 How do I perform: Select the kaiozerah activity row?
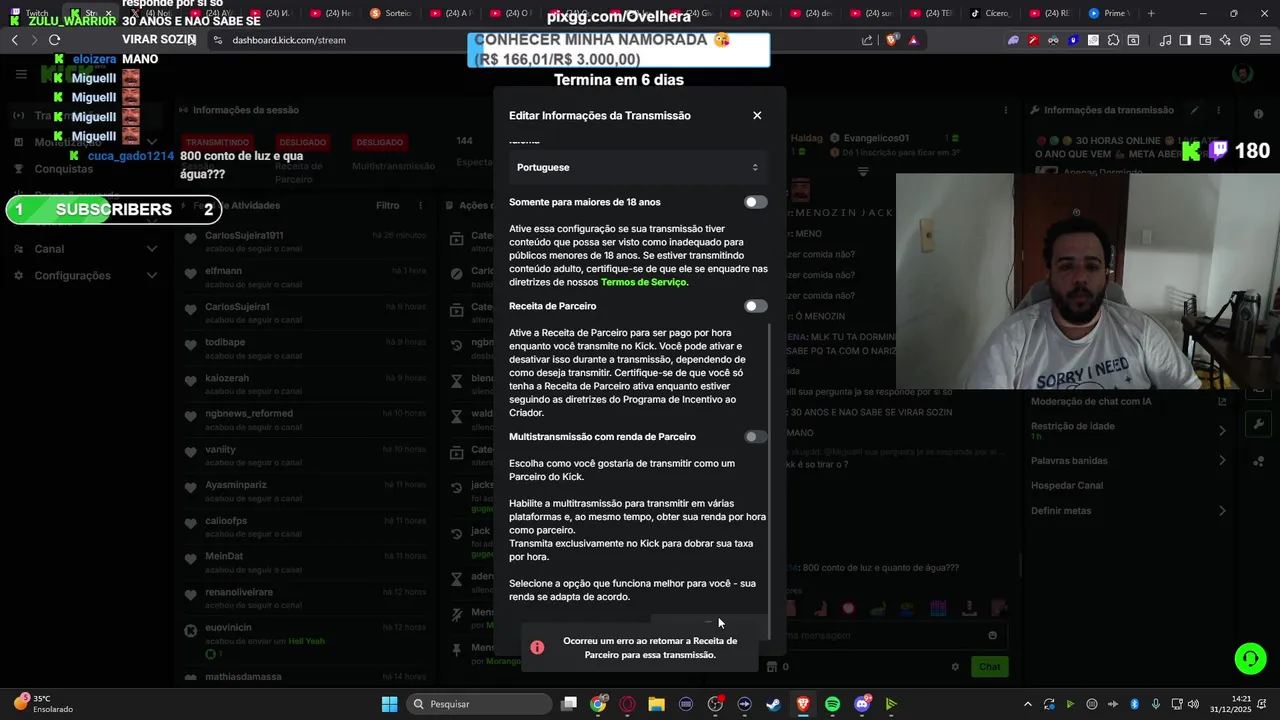click(x=306, y=384)
